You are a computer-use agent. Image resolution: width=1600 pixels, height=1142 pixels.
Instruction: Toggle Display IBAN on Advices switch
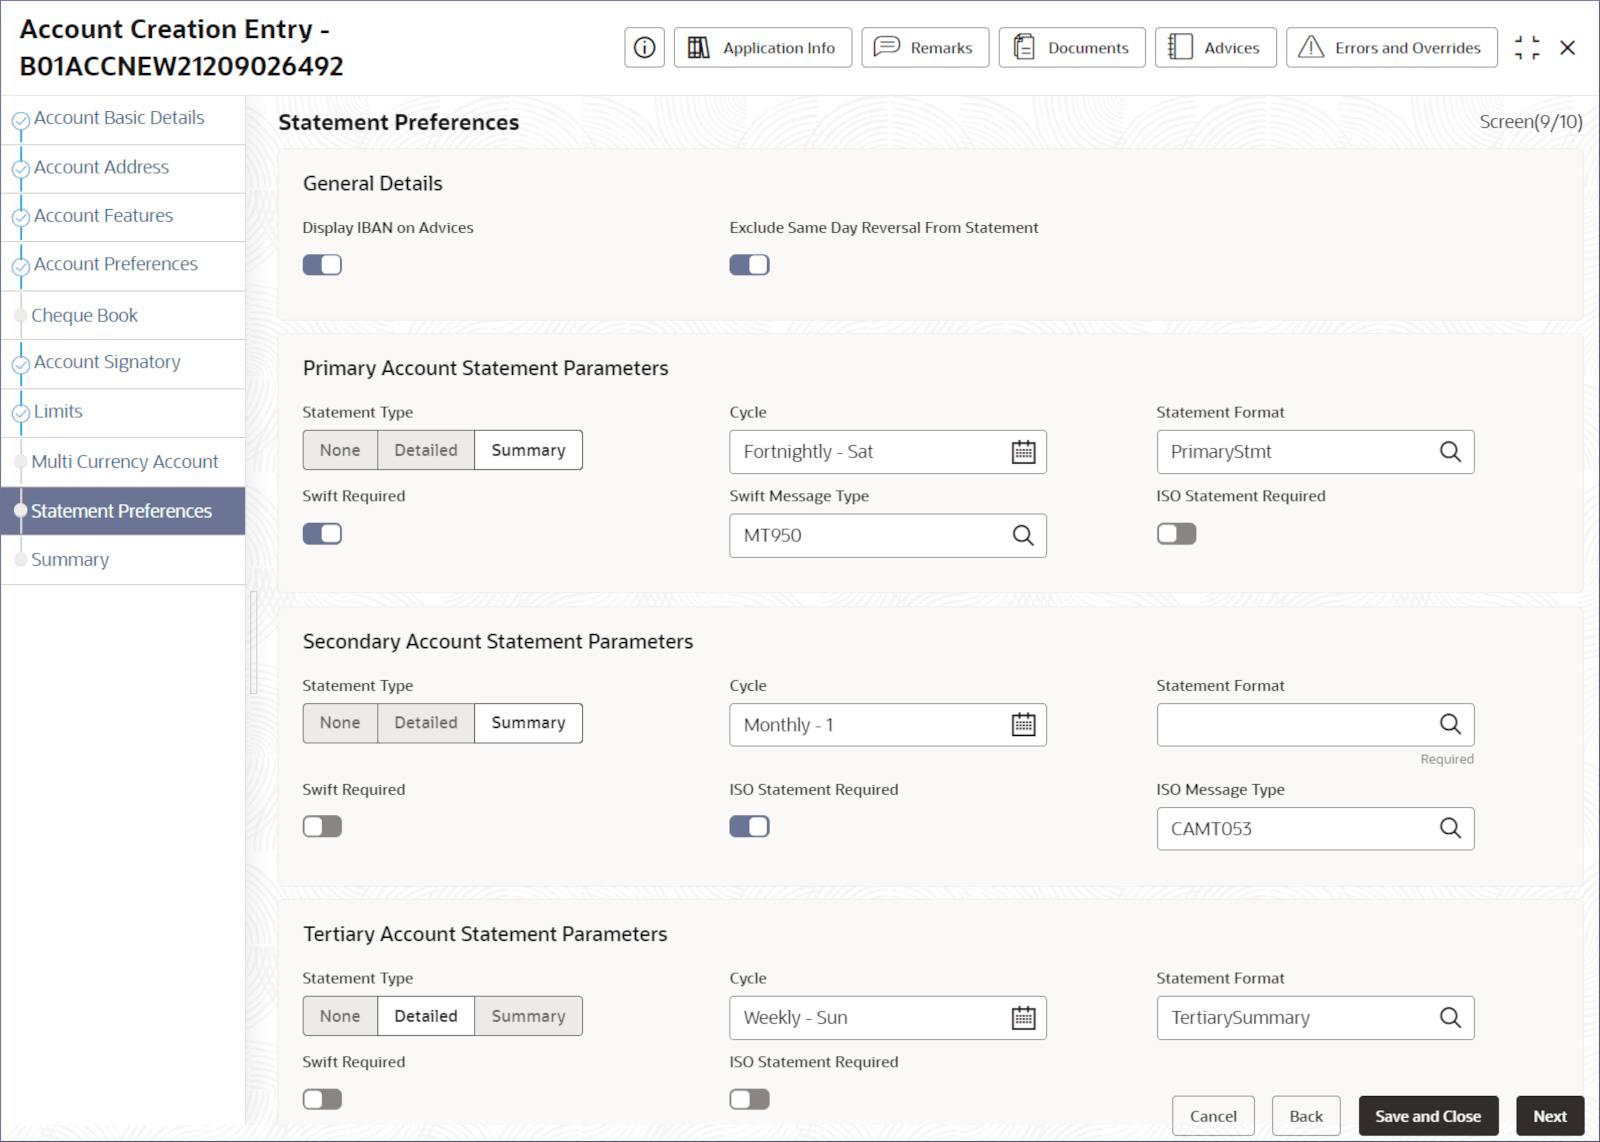[322, 265]
